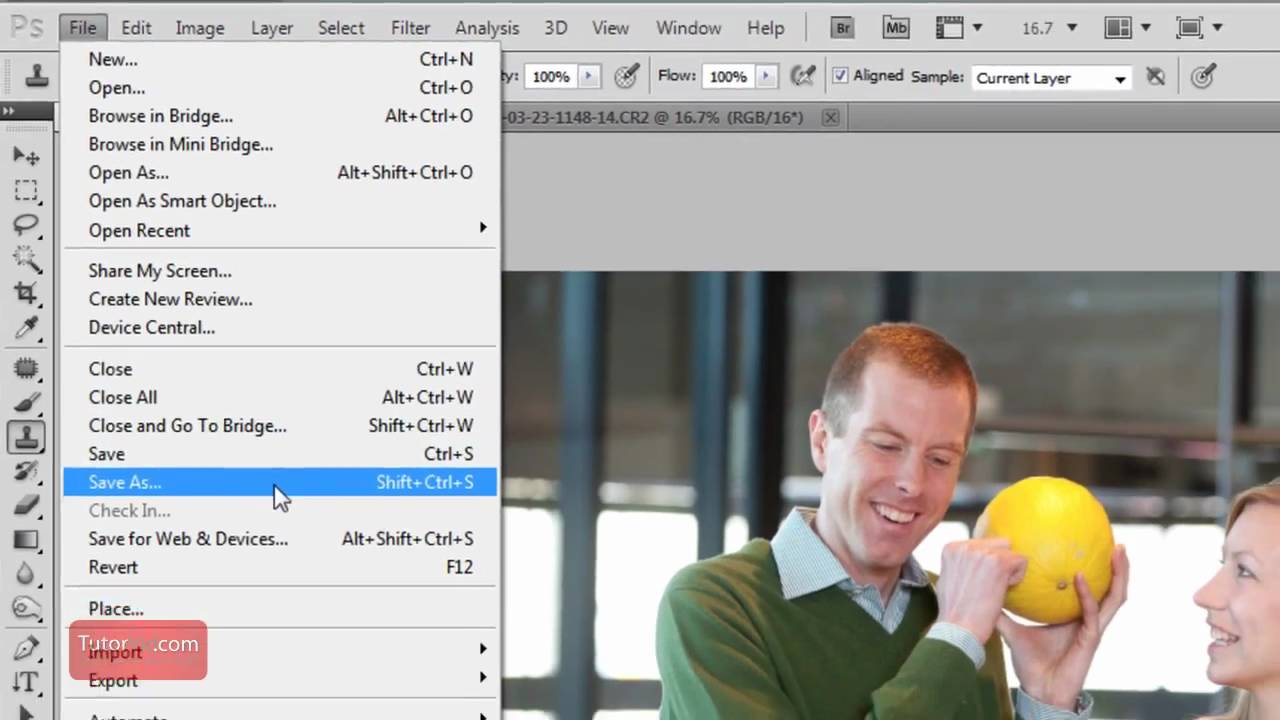Select the History Brush tool

click(26, 471)
